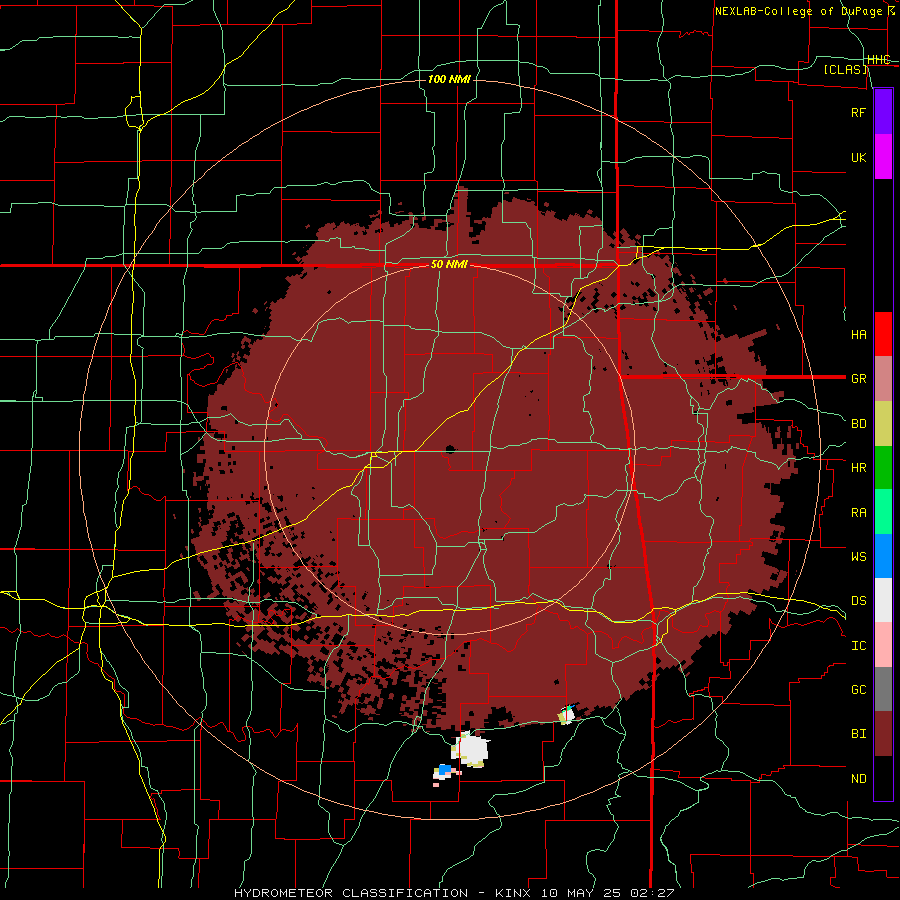900x900 pixels.
Task: Click the HYDROMETEOR CLASSIFICATION title text
Action: pyautogui.click(x=351, y=893)
